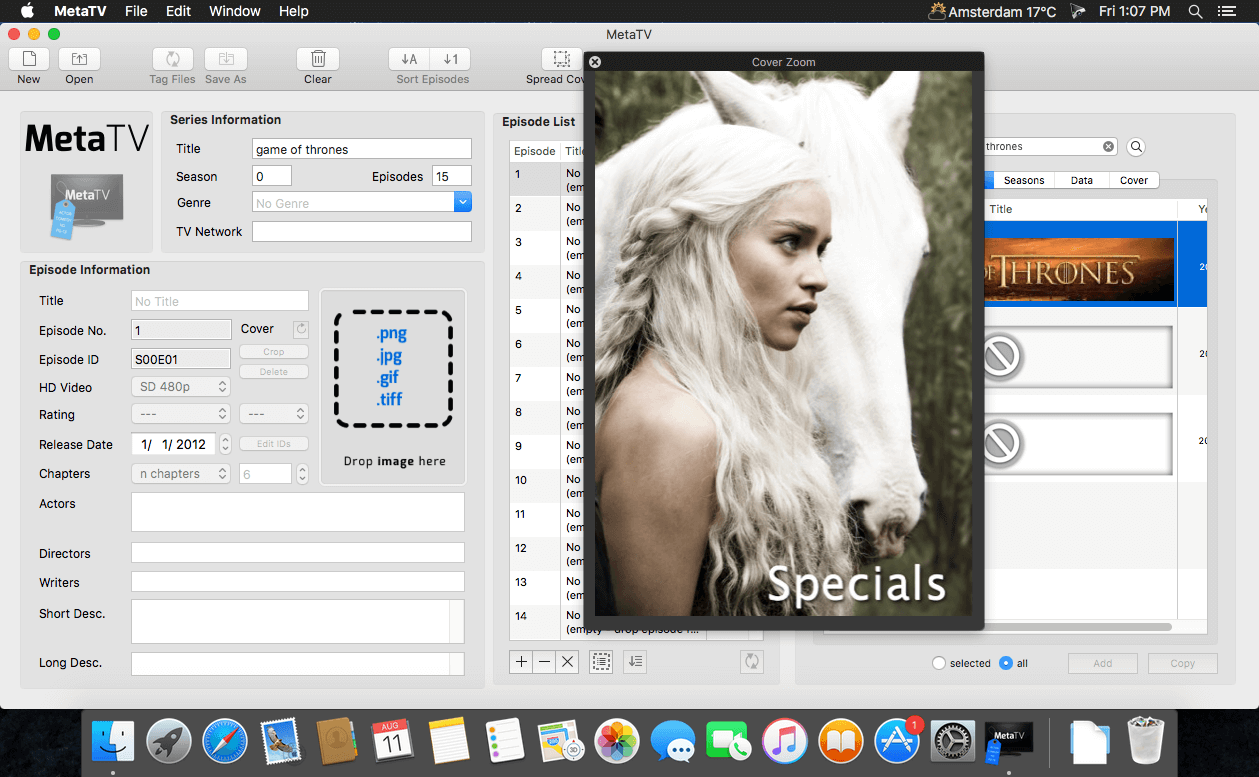Open the Edit menu
Image resolution: width=1259 pixels, height=777 pixels.
pos(179,11)
